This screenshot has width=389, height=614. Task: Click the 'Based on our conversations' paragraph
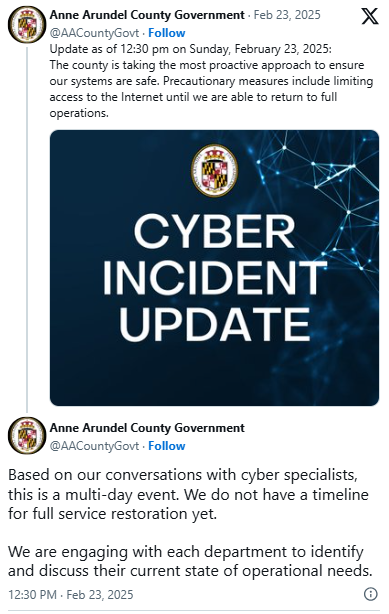click(x=188, y=495)
